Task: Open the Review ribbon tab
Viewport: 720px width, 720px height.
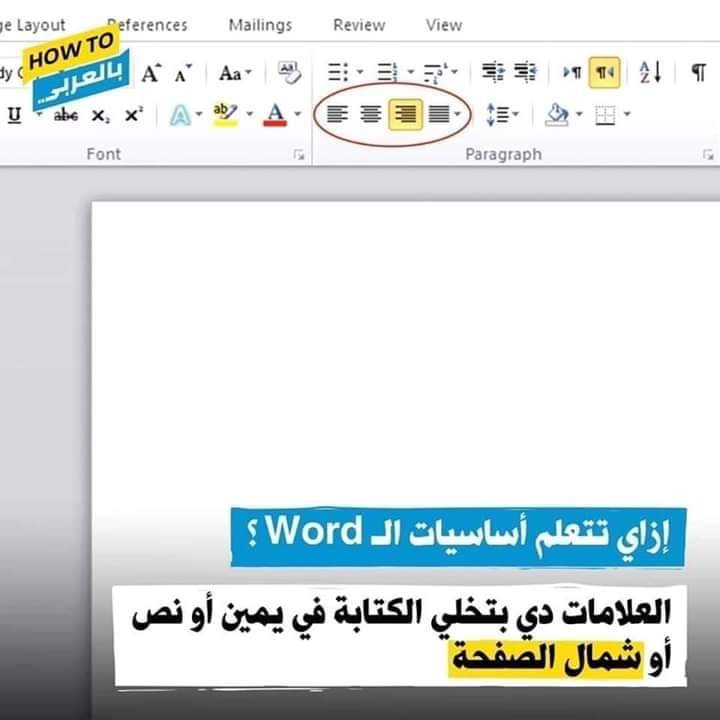Action: 359,25
